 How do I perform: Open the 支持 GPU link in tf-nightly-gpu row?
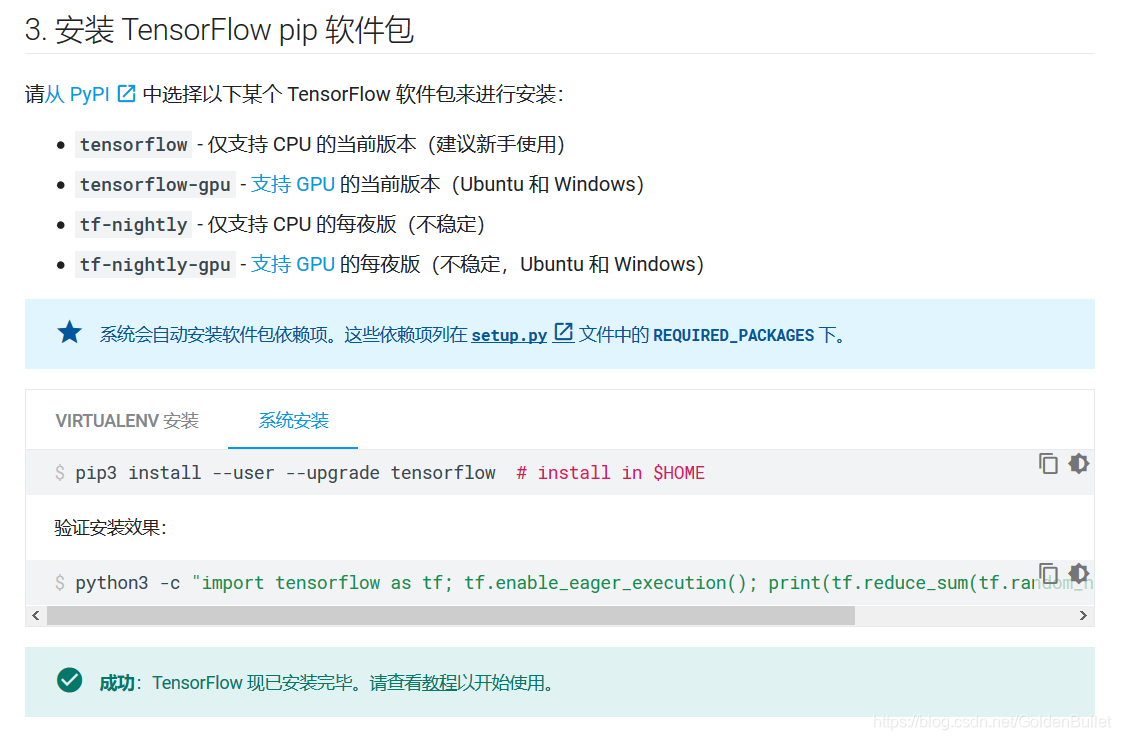click(x=292, y=265)
